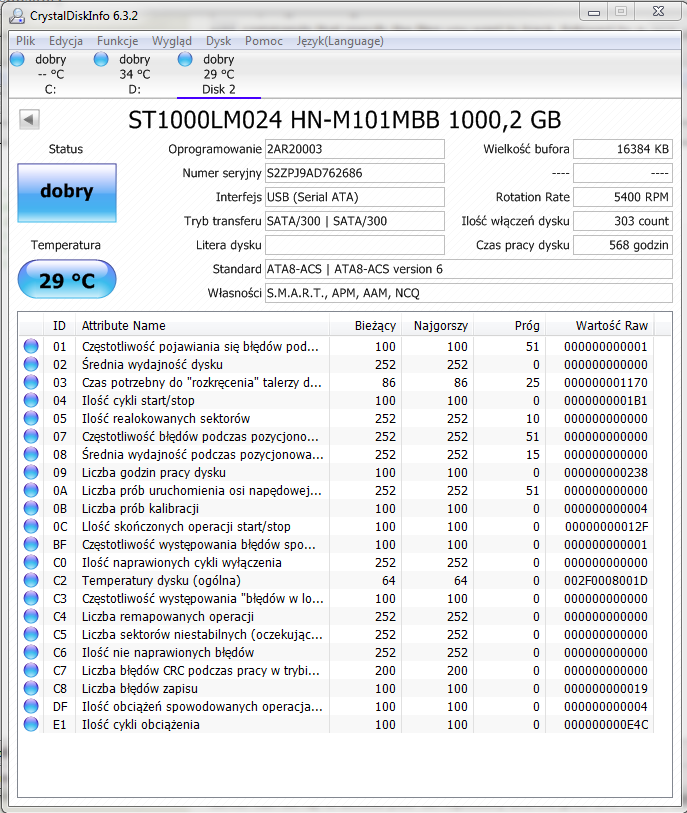Click the power-on count field 303 count
Viewport: 687px width, 813px height.
[623, 221]
